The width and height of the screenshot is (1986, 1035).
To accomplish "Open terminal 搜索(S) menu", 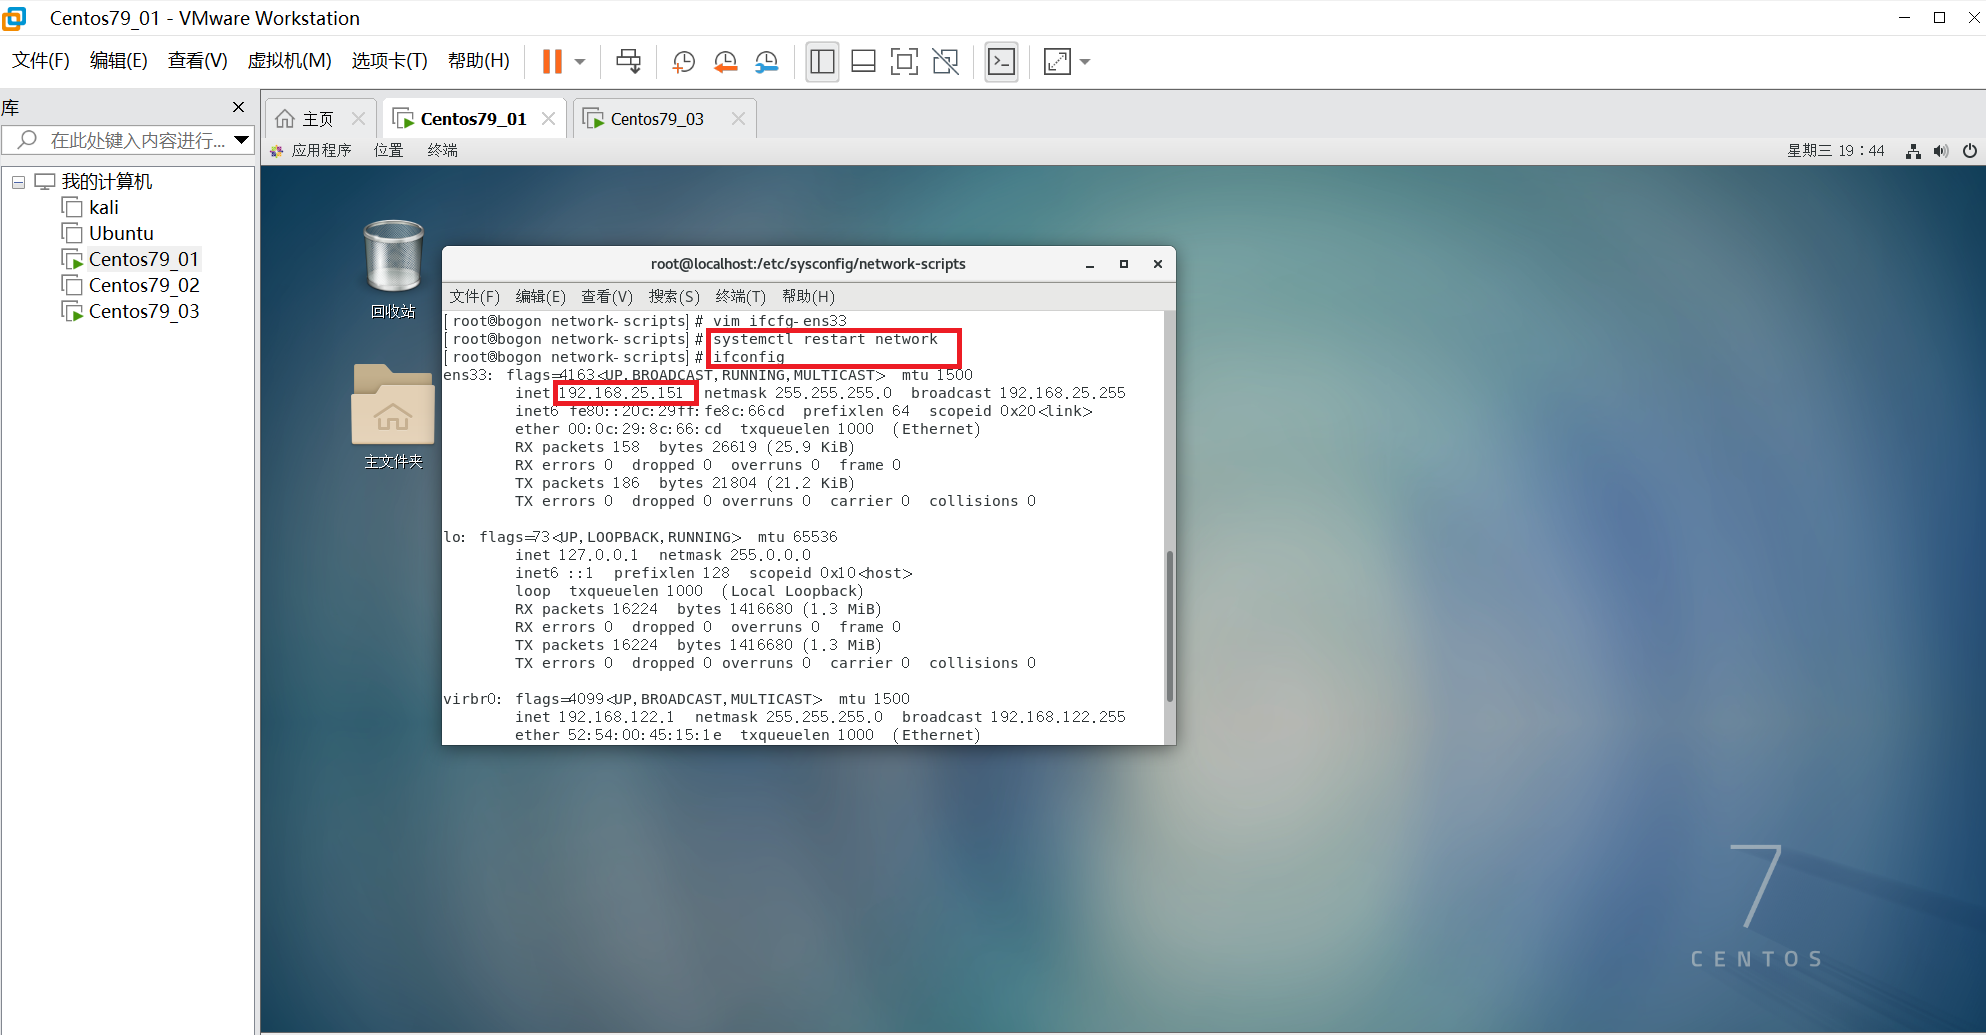I will coord(674,297).
